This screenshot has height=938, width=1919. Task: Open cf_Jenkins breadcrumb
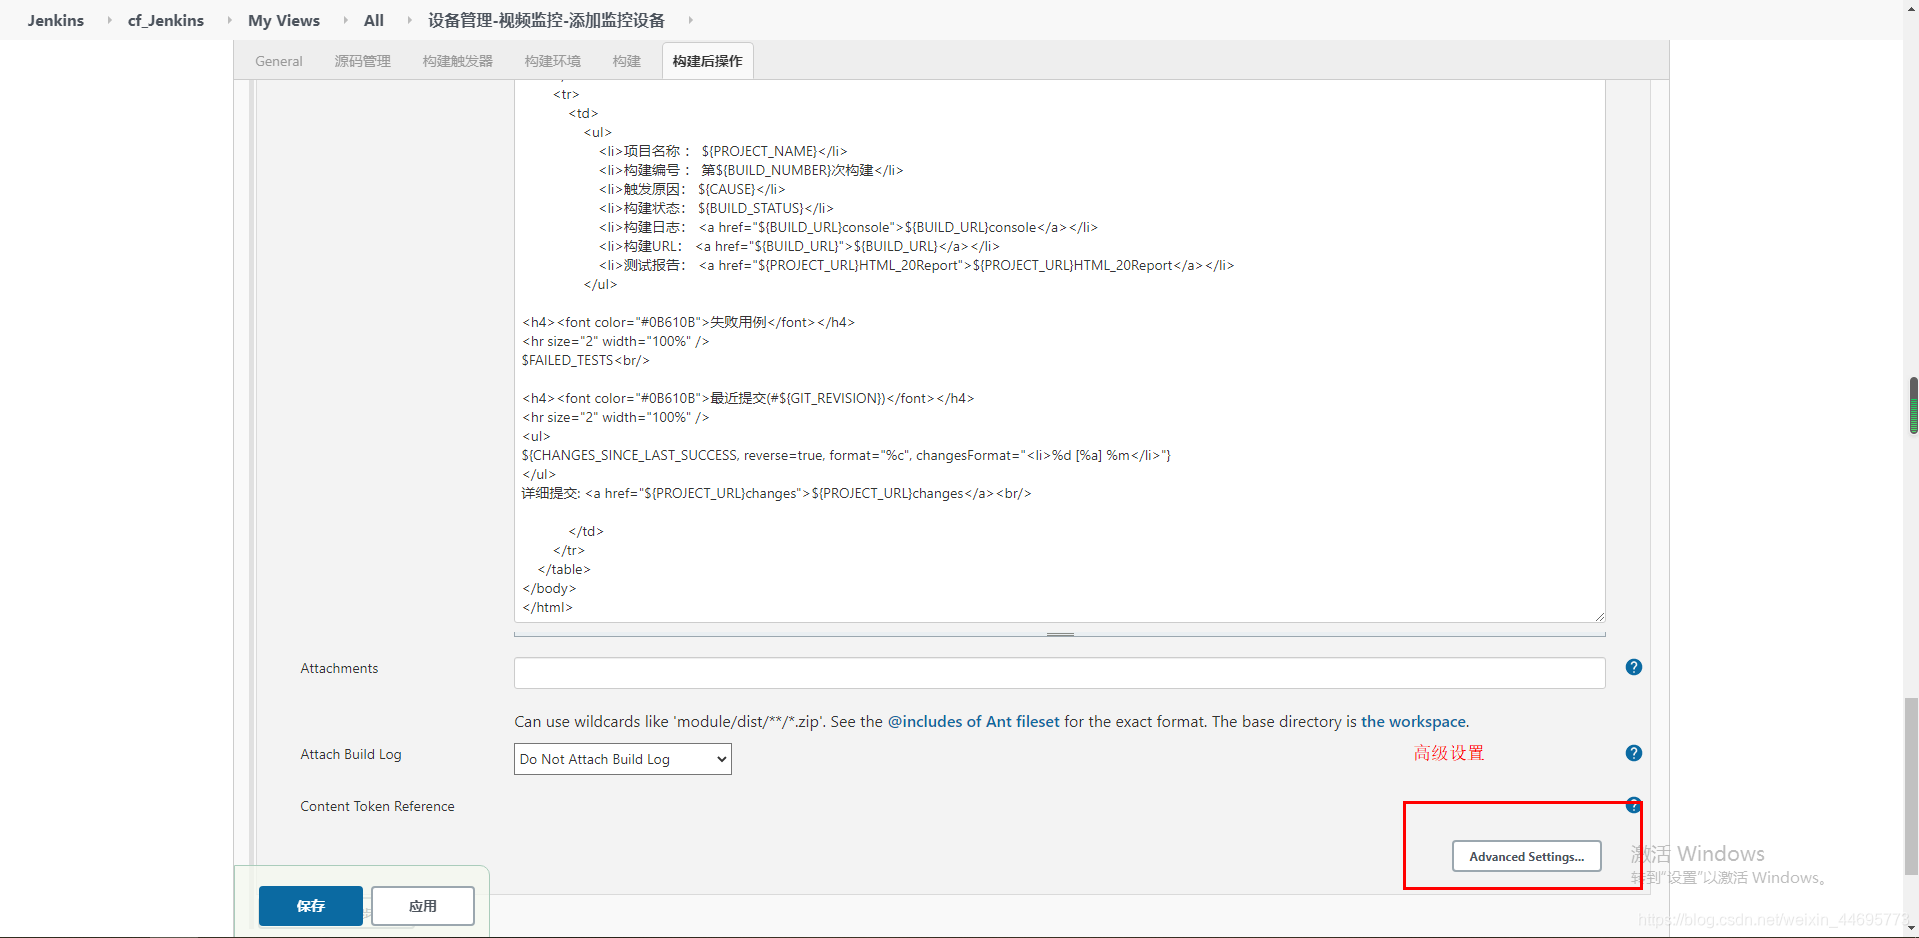[x=166, y=20]
